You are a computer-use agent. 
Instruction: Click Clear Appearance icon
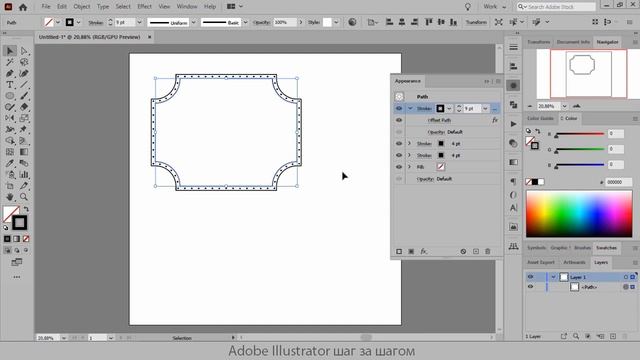point(463,252)
